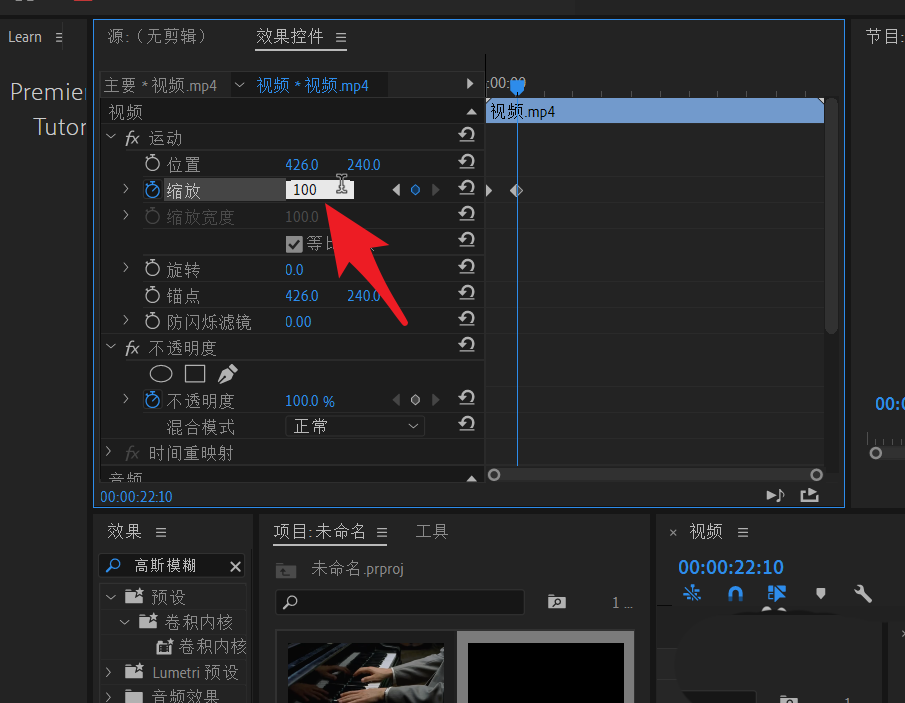The image size is (905, 703).
Task: Expand the 防闪烁滤镜 parameter
Action: click(x=126, y=320)
